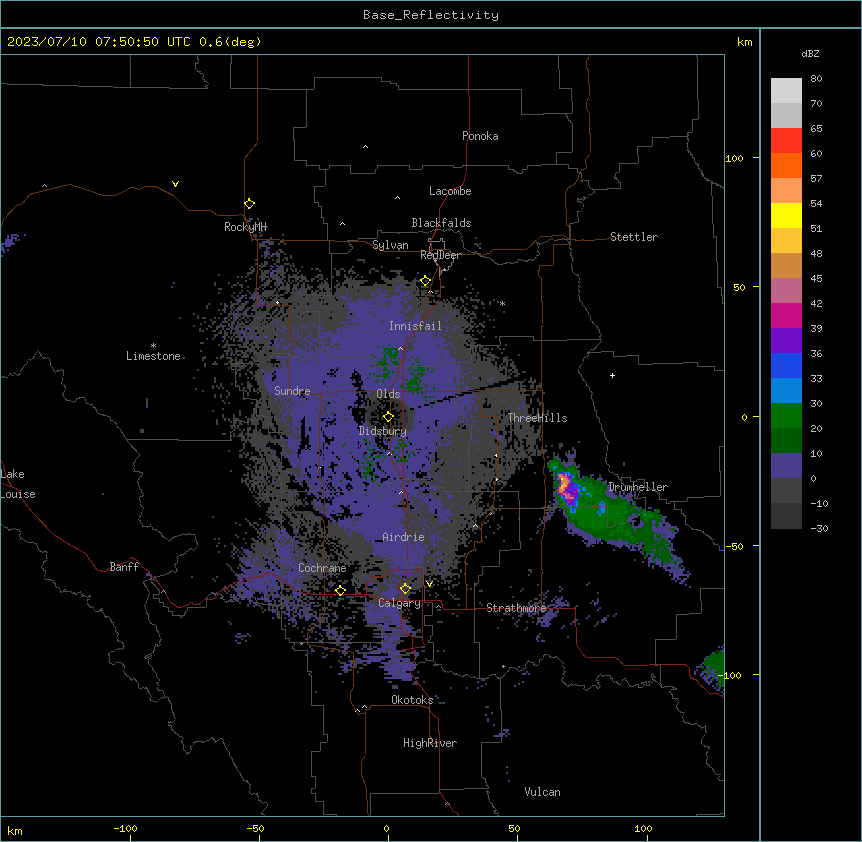Screen dimensions: 862x842
Task: Click the RockyMH label
Action: (x=245, y=227)
